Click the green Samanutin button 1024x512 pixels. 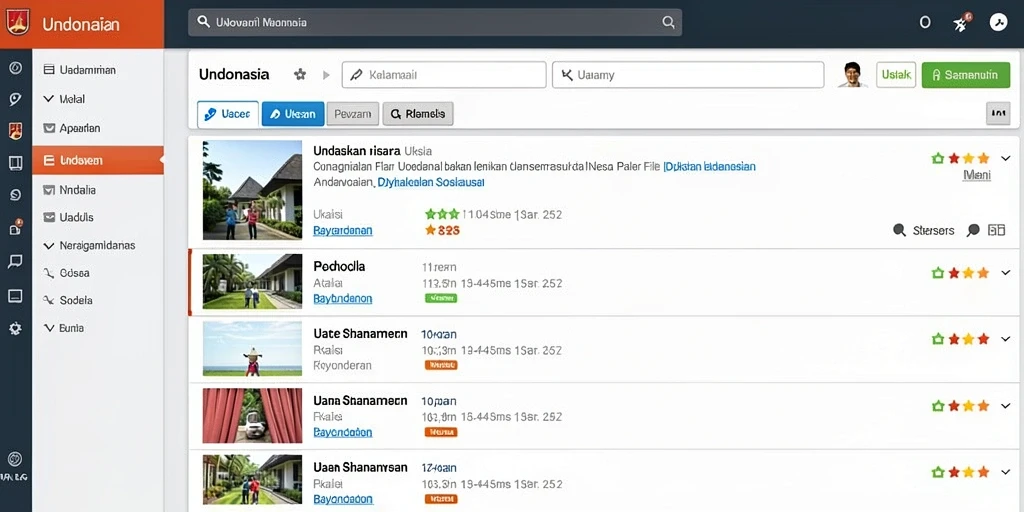click(x=966, y=75)
